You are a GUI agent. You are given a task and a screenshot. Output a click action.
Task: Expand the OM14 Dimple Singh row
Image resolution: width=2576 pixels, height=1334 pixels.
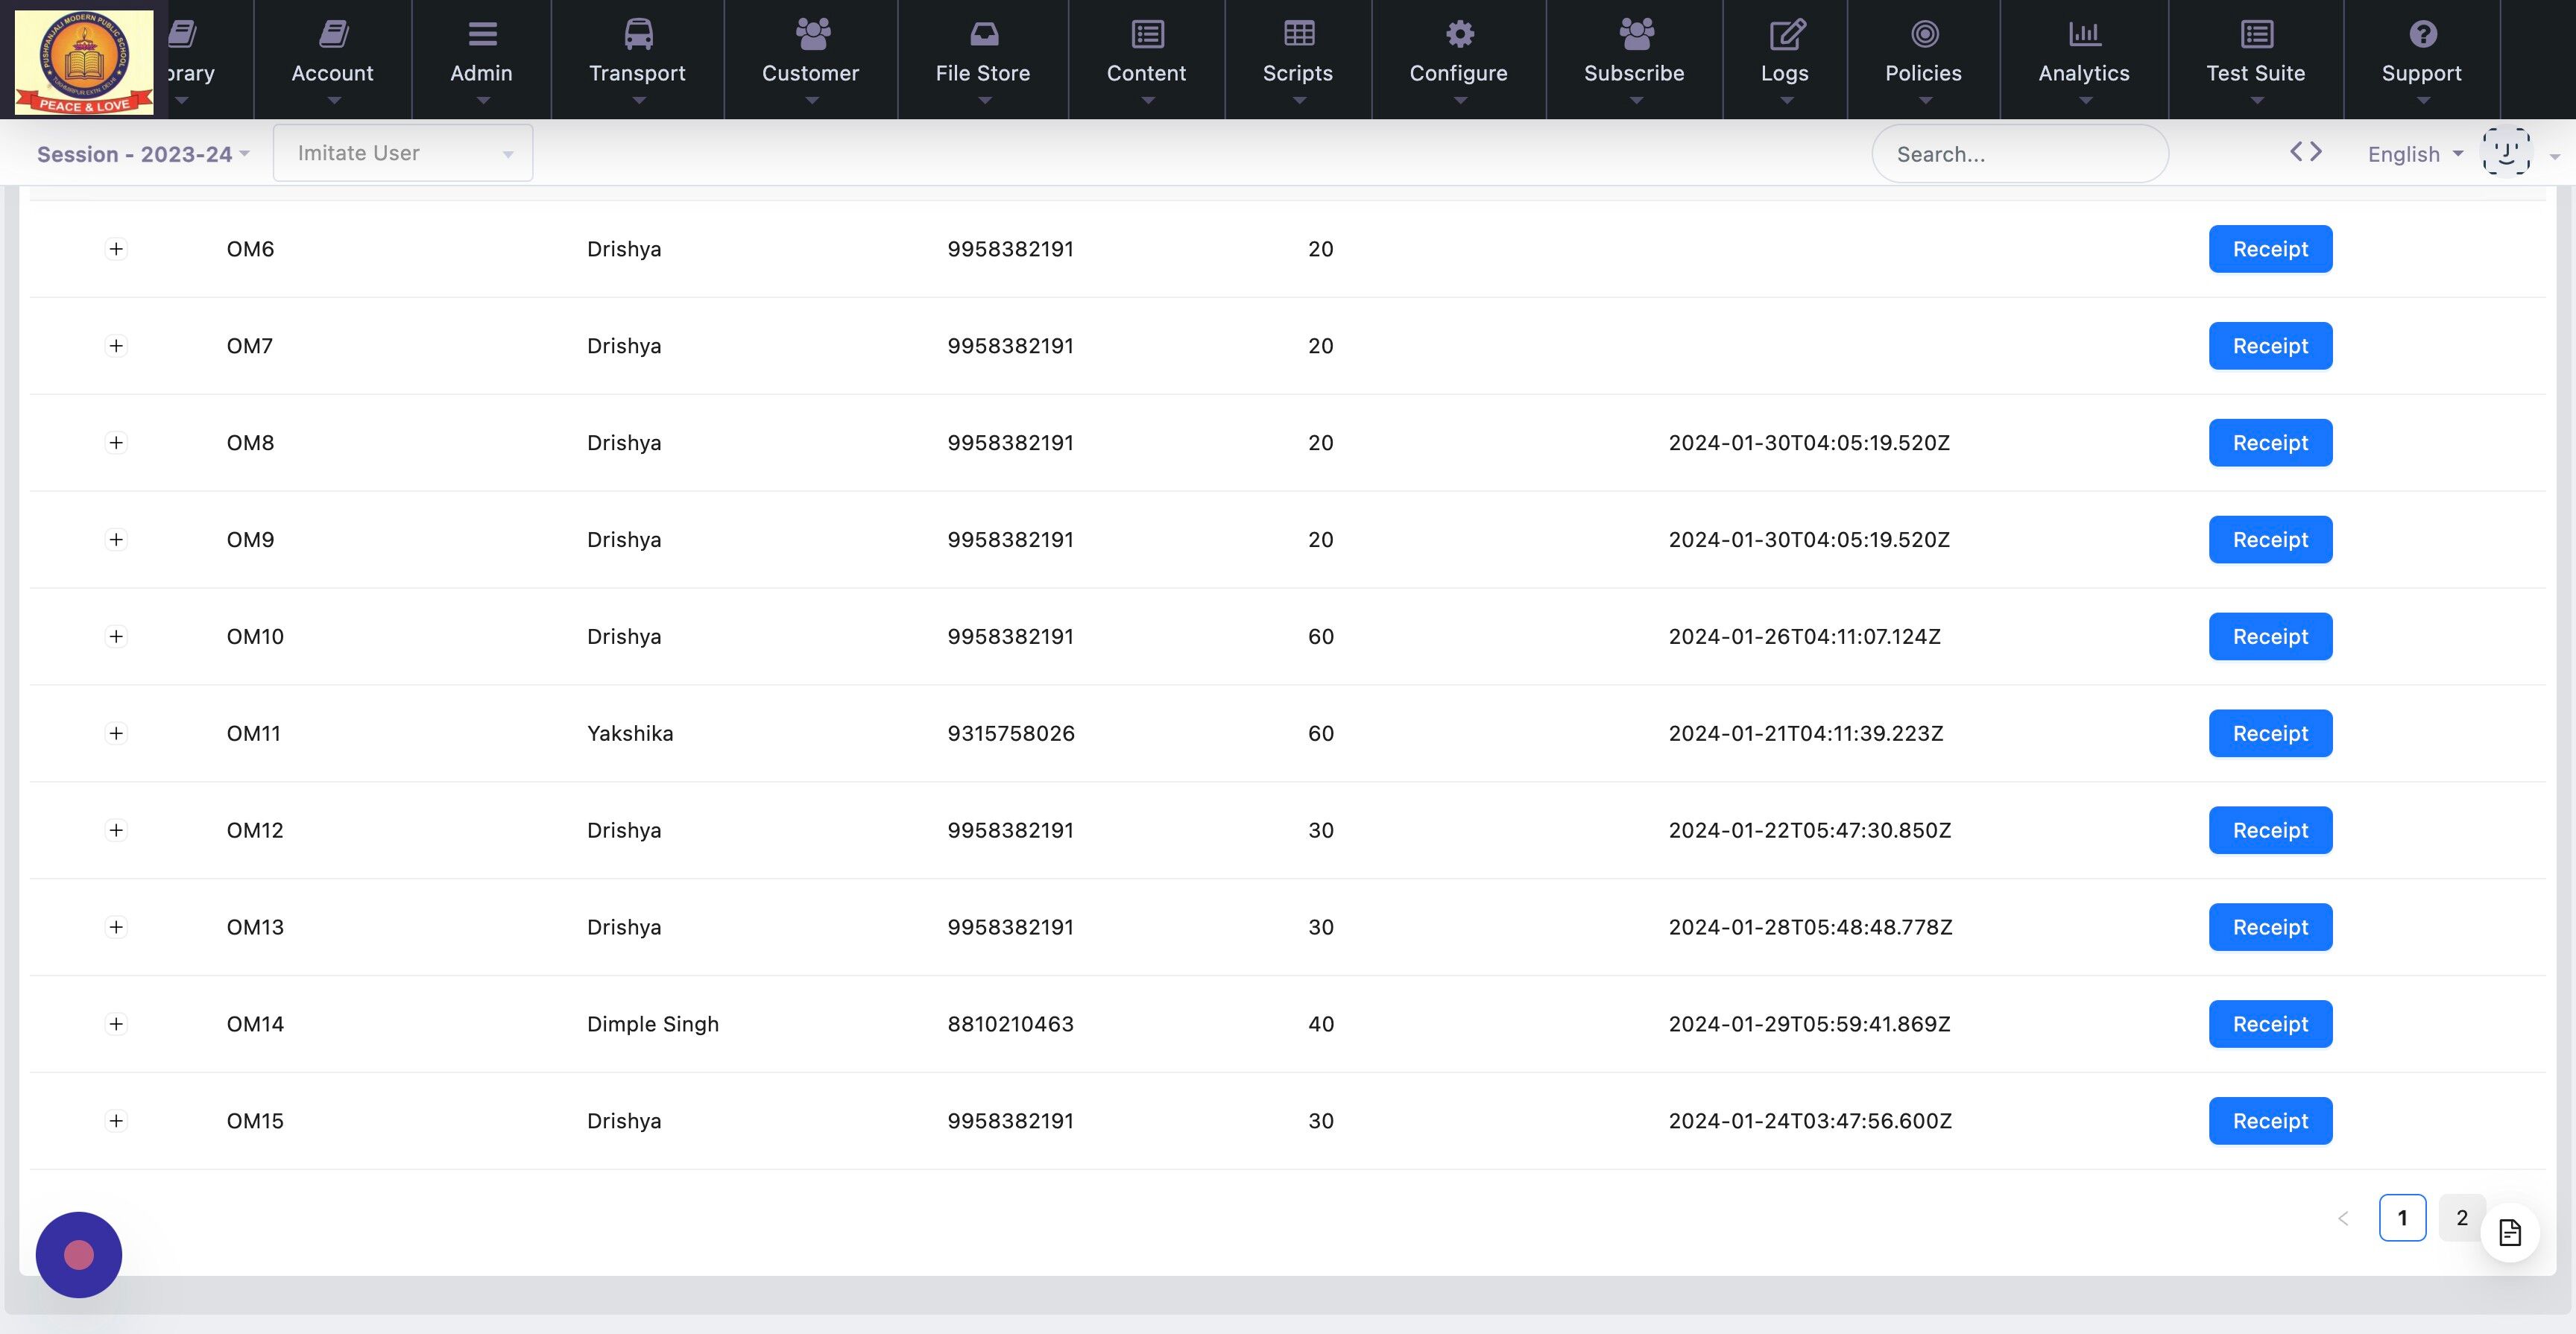pos(116,1024)
